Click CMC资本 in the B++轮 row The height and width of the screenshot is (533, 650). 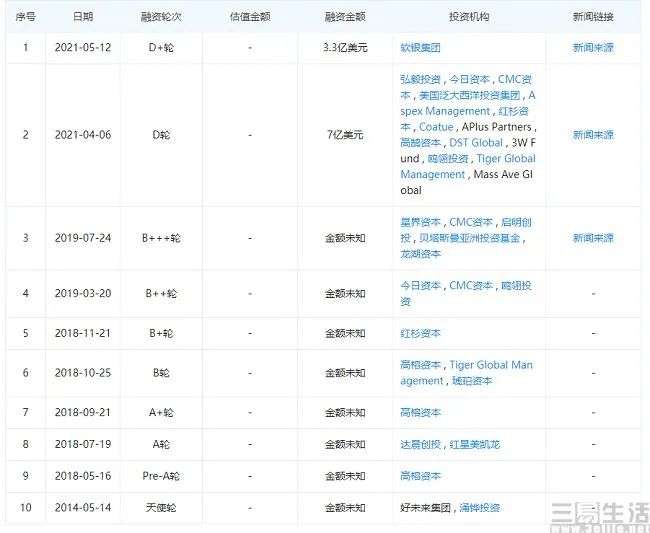471,286
